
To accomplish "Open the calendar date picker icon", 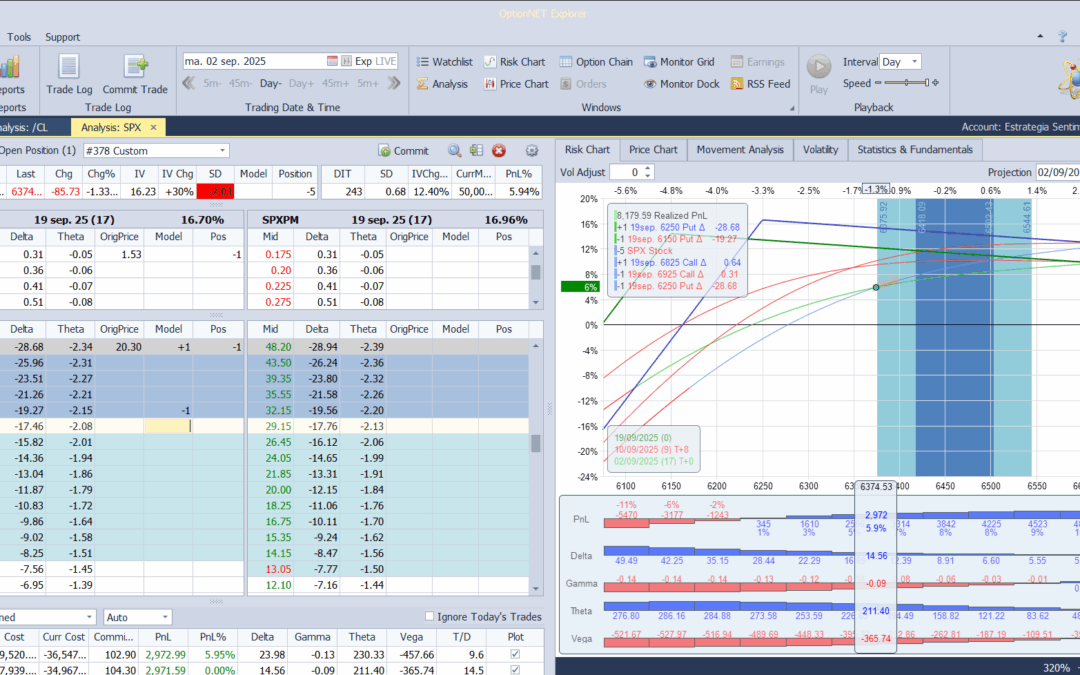I will click(x=332, y=61).
